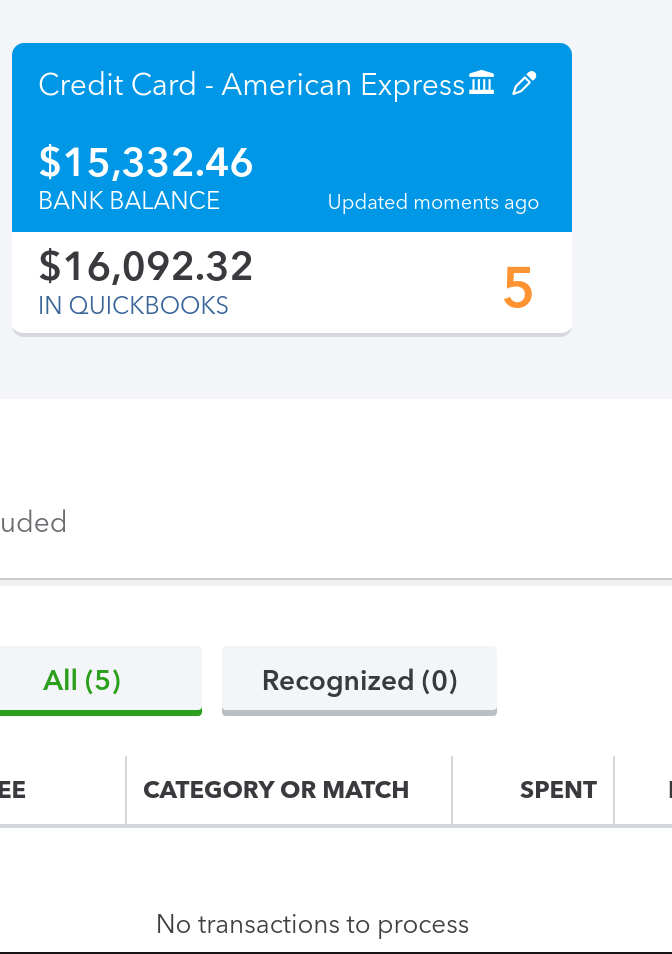
Task: Click the No transactions to process message
Action: point(312,924)
